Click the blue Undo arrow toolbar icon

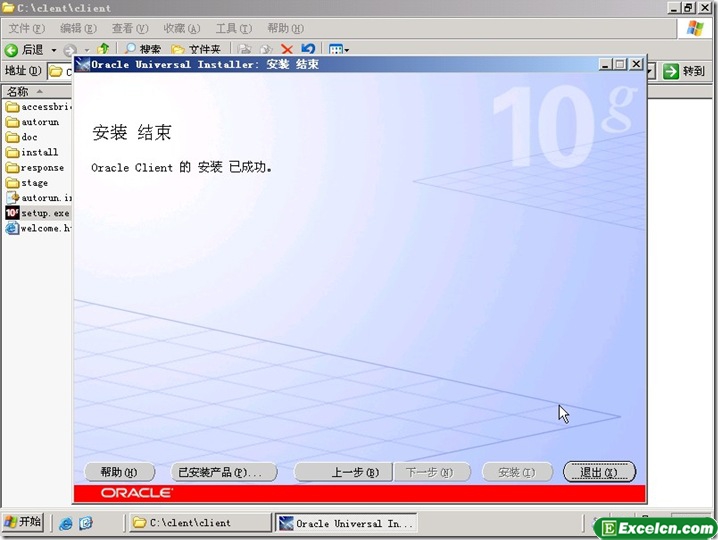[x=308, y=49]
